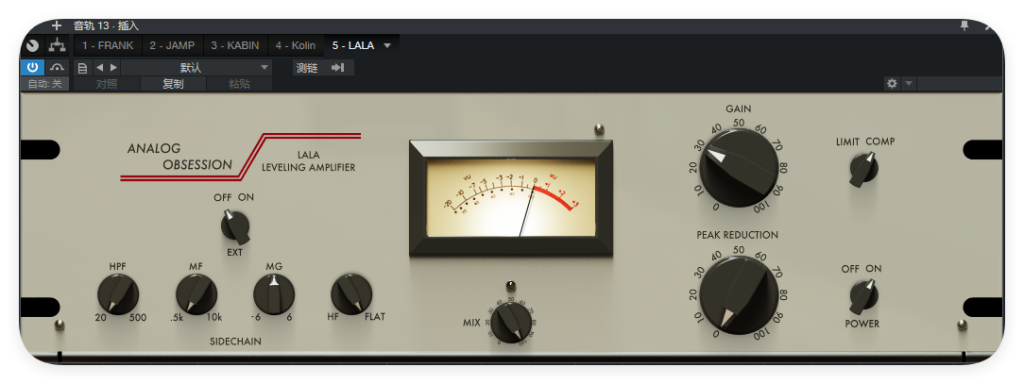The height and width of the screenshot is (384, 1024).
Task: Click the 自动: 关 automation button
Action: 44,84
